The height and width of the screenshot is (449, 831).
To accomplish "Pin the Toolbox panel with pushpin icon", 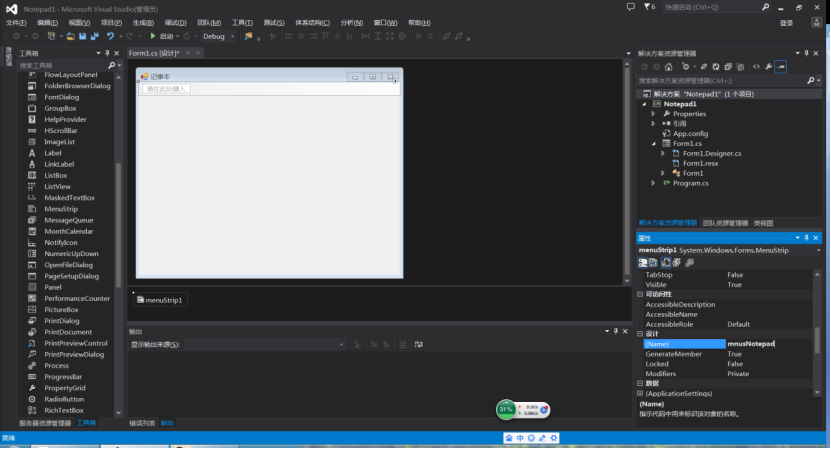I will click(108, 53).
